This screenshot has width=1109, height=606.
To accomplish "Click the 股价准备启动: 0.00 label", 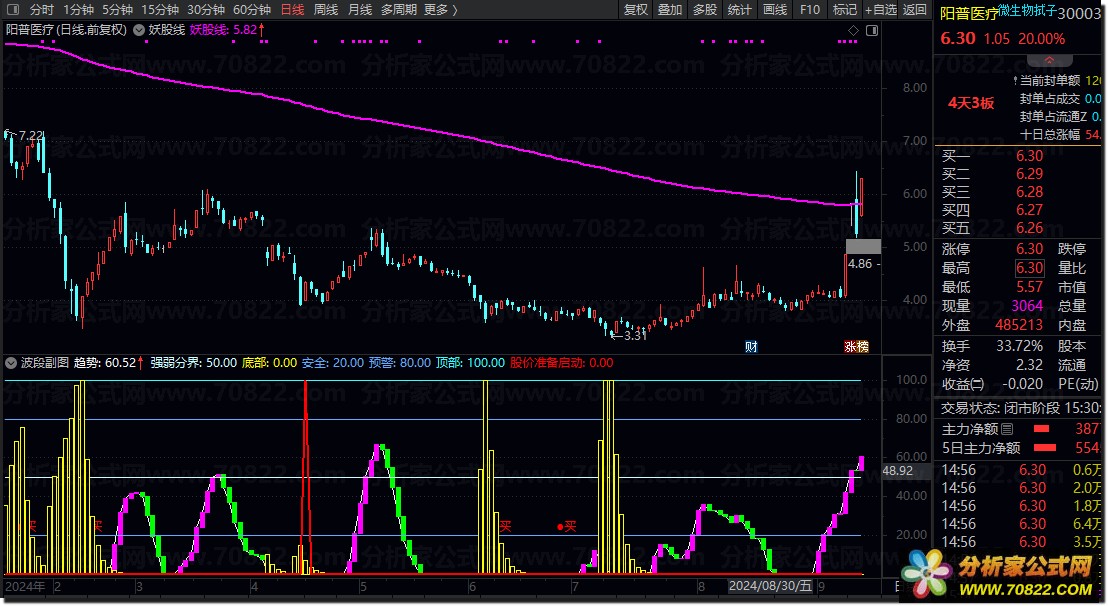I will coord(562,363).
